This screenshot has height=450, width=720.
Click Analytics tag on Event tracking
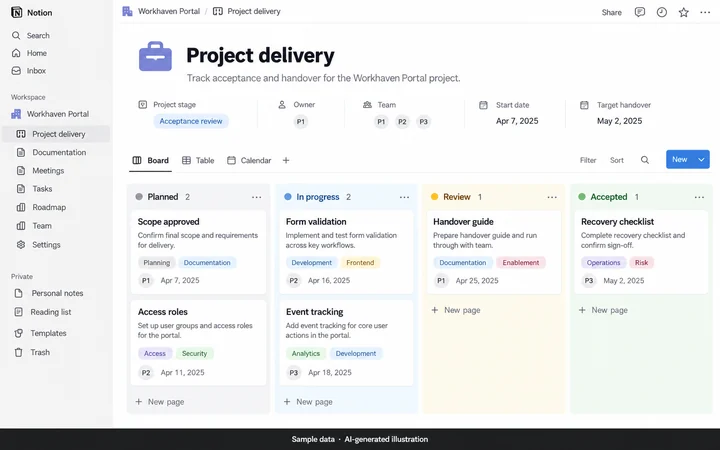[306, 354]
